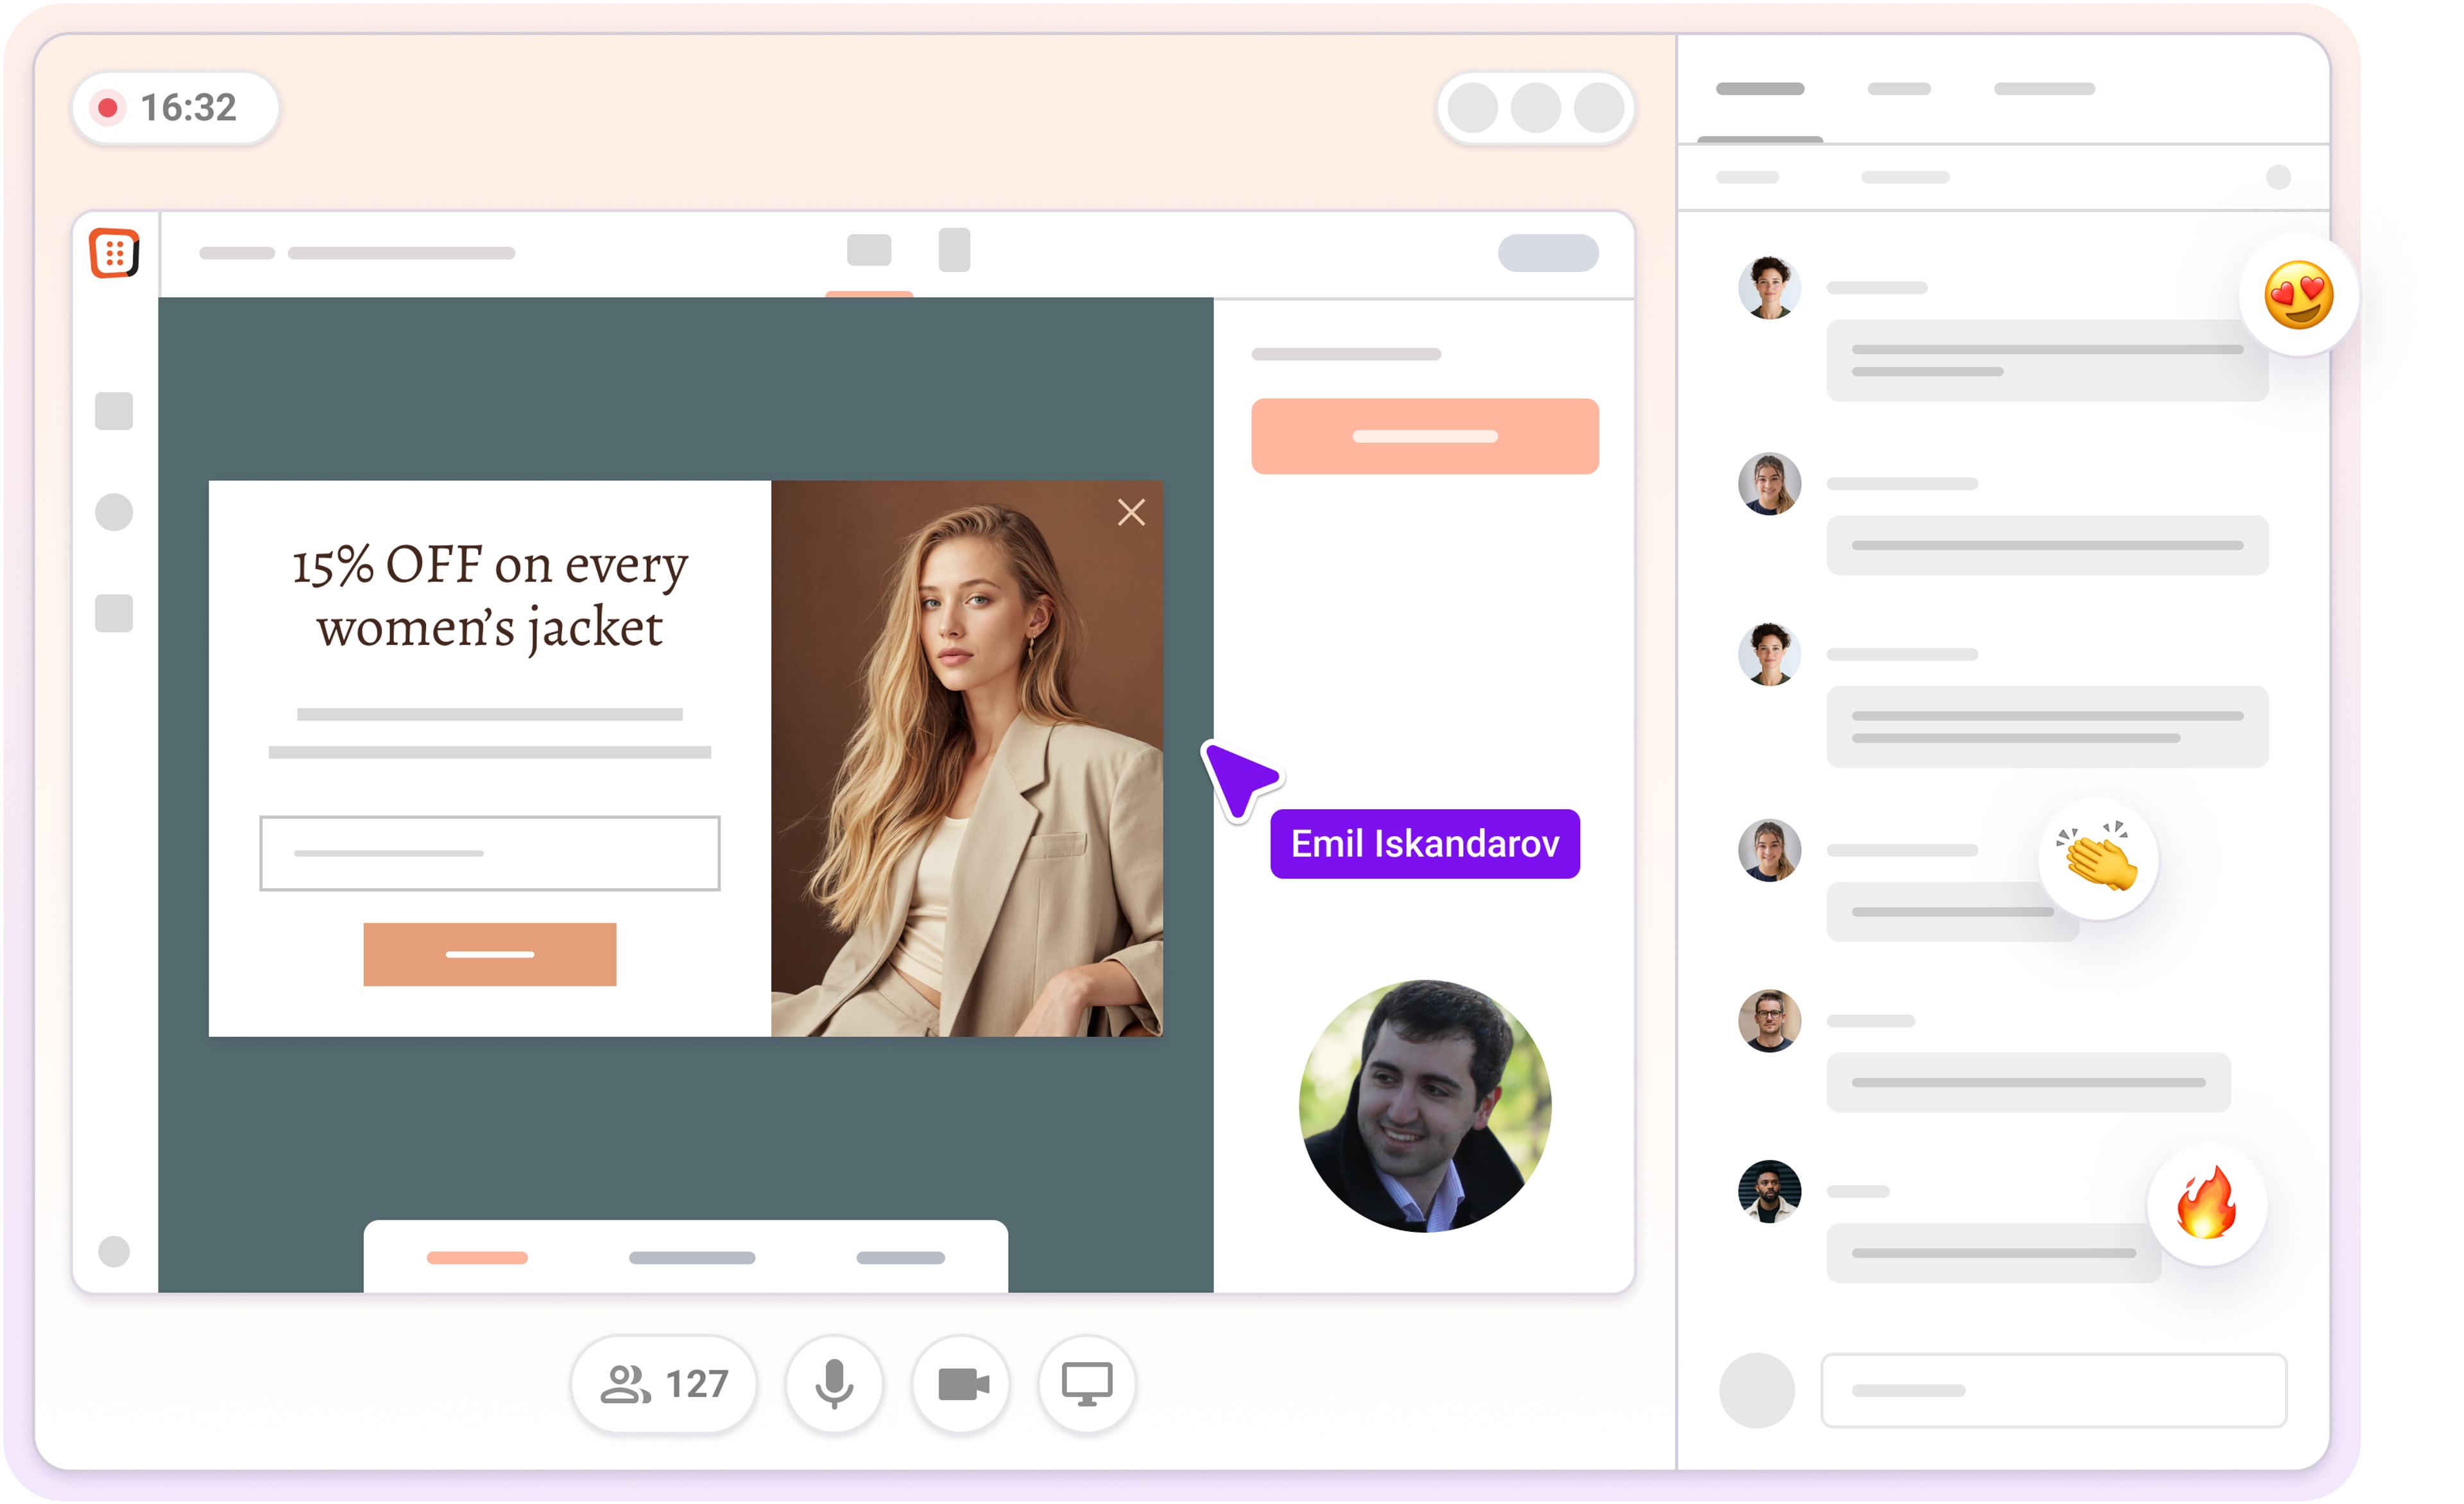Select the first tab in bottom bar
Image resolution: width=2464 pixels, height=1504 pixels.
(477, 1258)
